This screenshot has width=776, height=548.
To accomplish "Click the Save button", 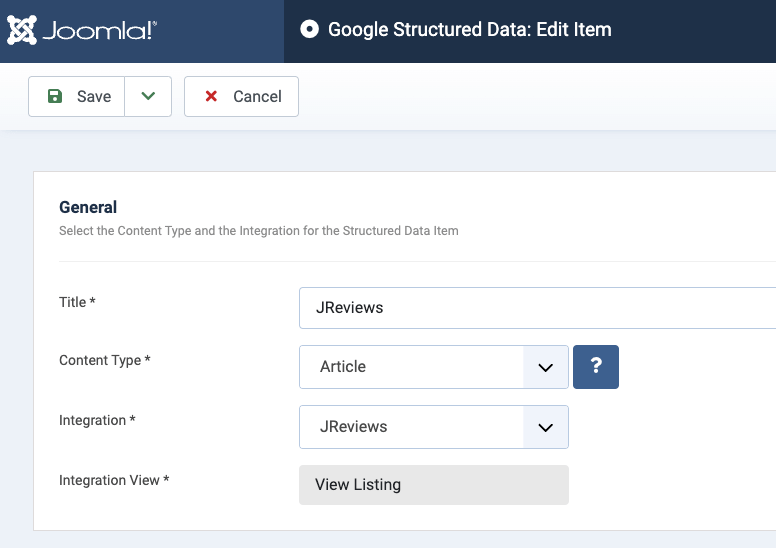I will coord(77,97).
